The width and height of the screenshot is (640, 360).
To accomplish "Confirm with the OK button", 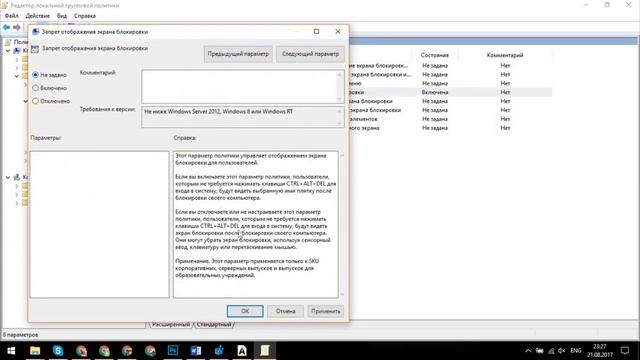I will 245,311.
